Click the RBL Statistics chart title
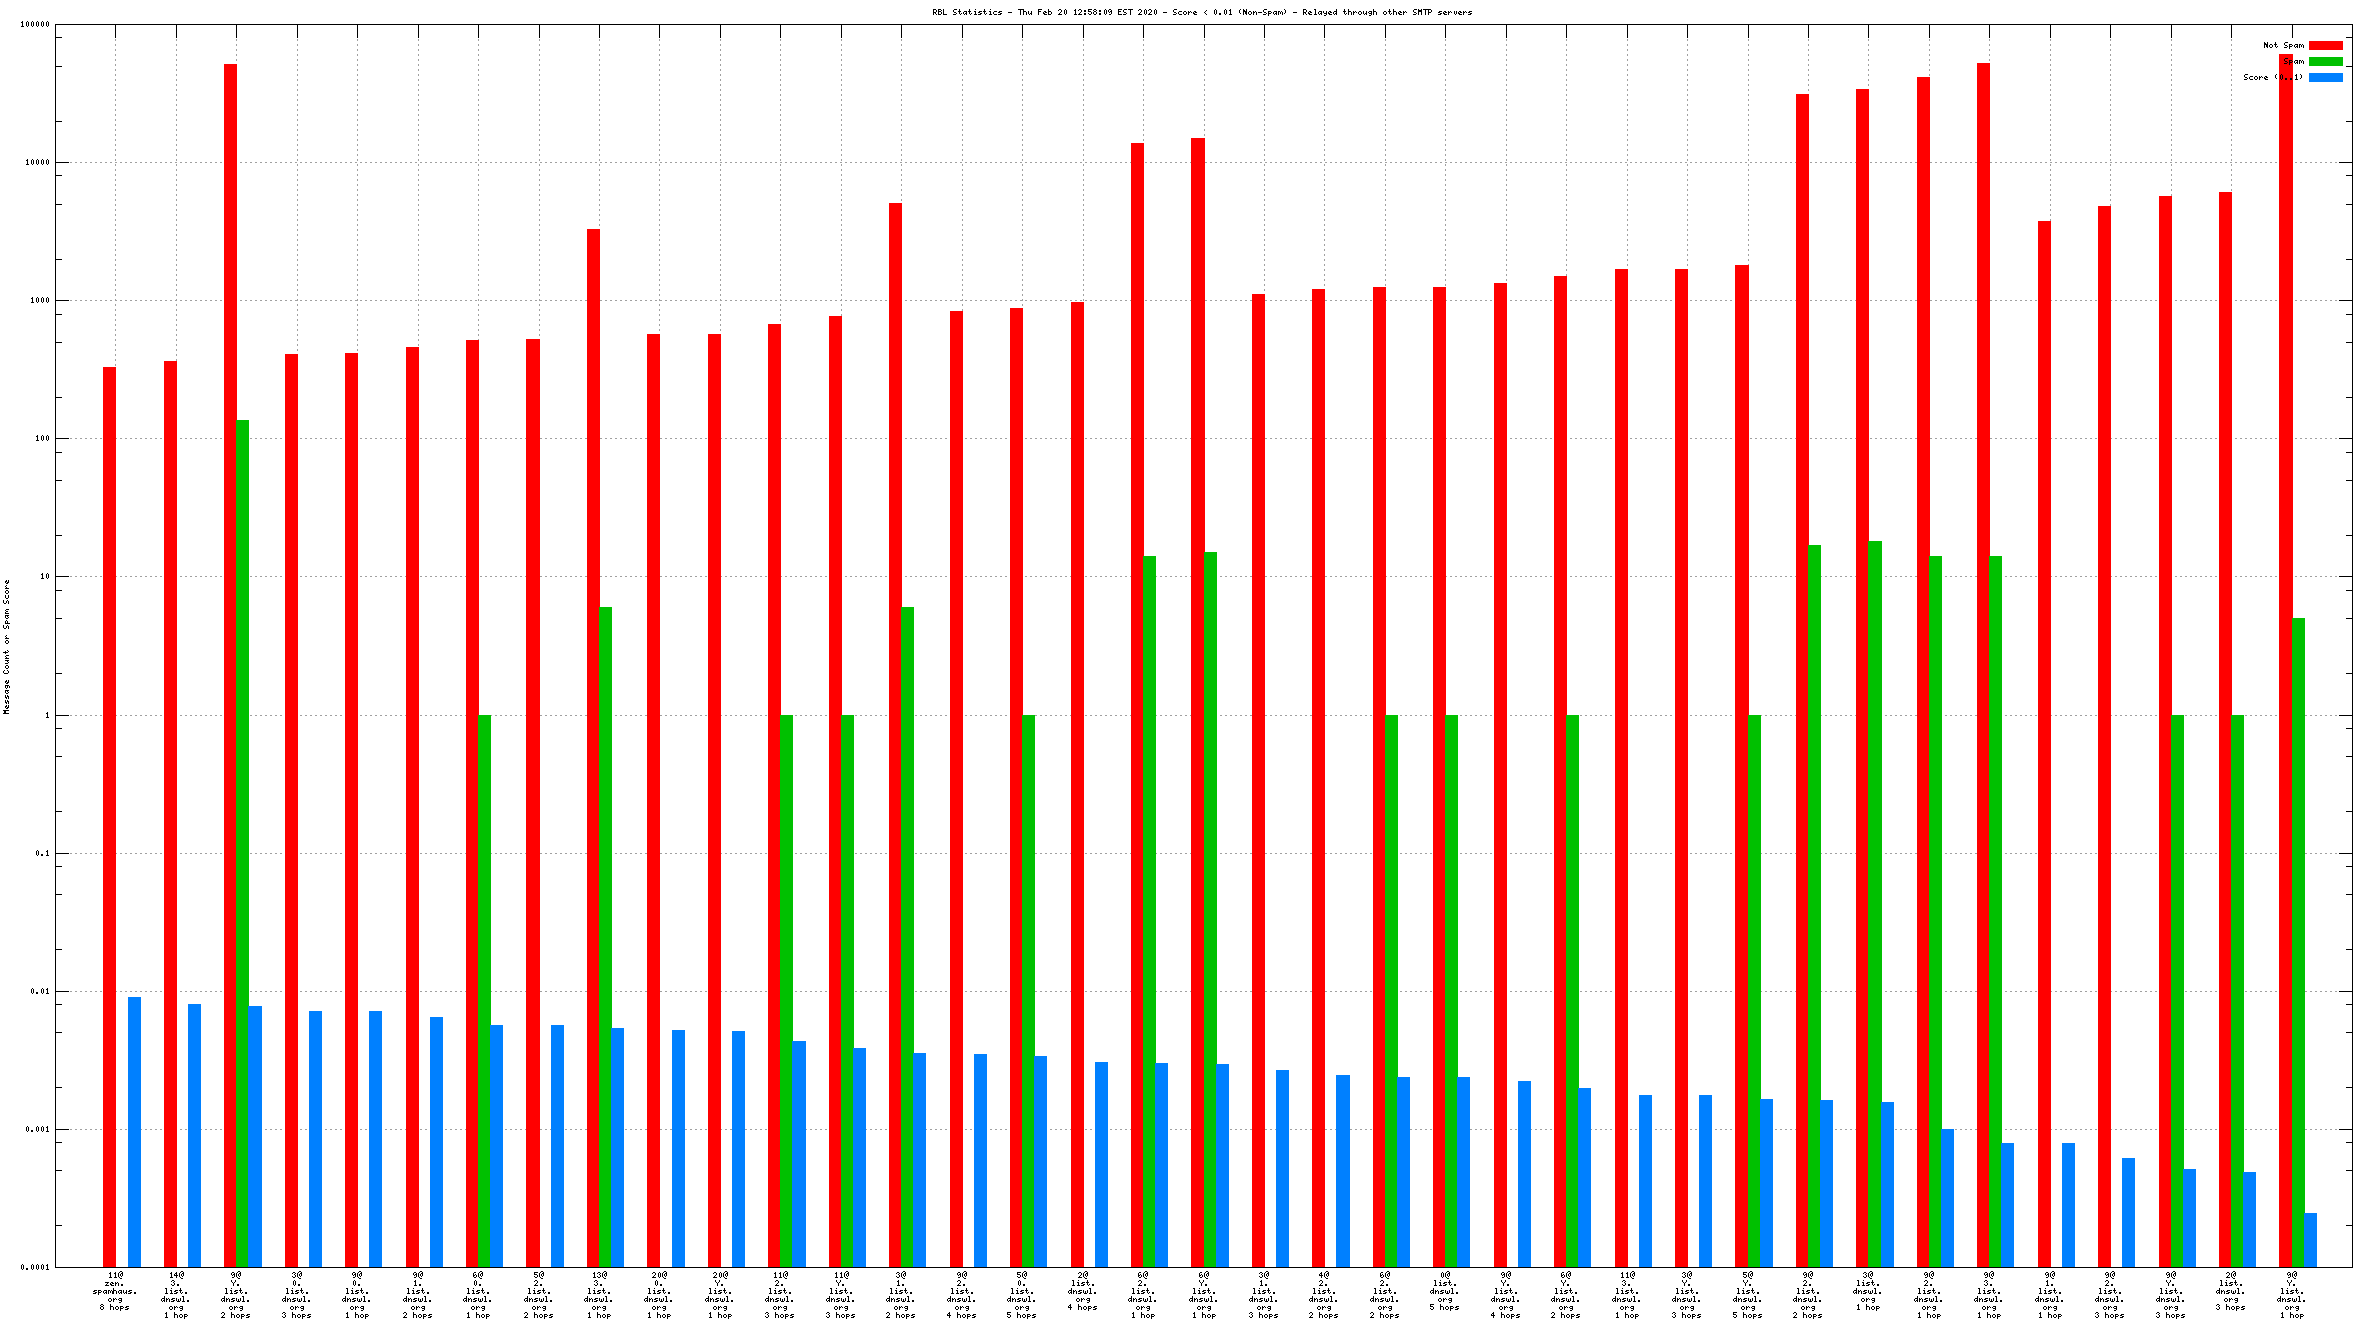Image resolution: width=2368 pixels, height=1332 pixels. click(x=1201, y=12)
